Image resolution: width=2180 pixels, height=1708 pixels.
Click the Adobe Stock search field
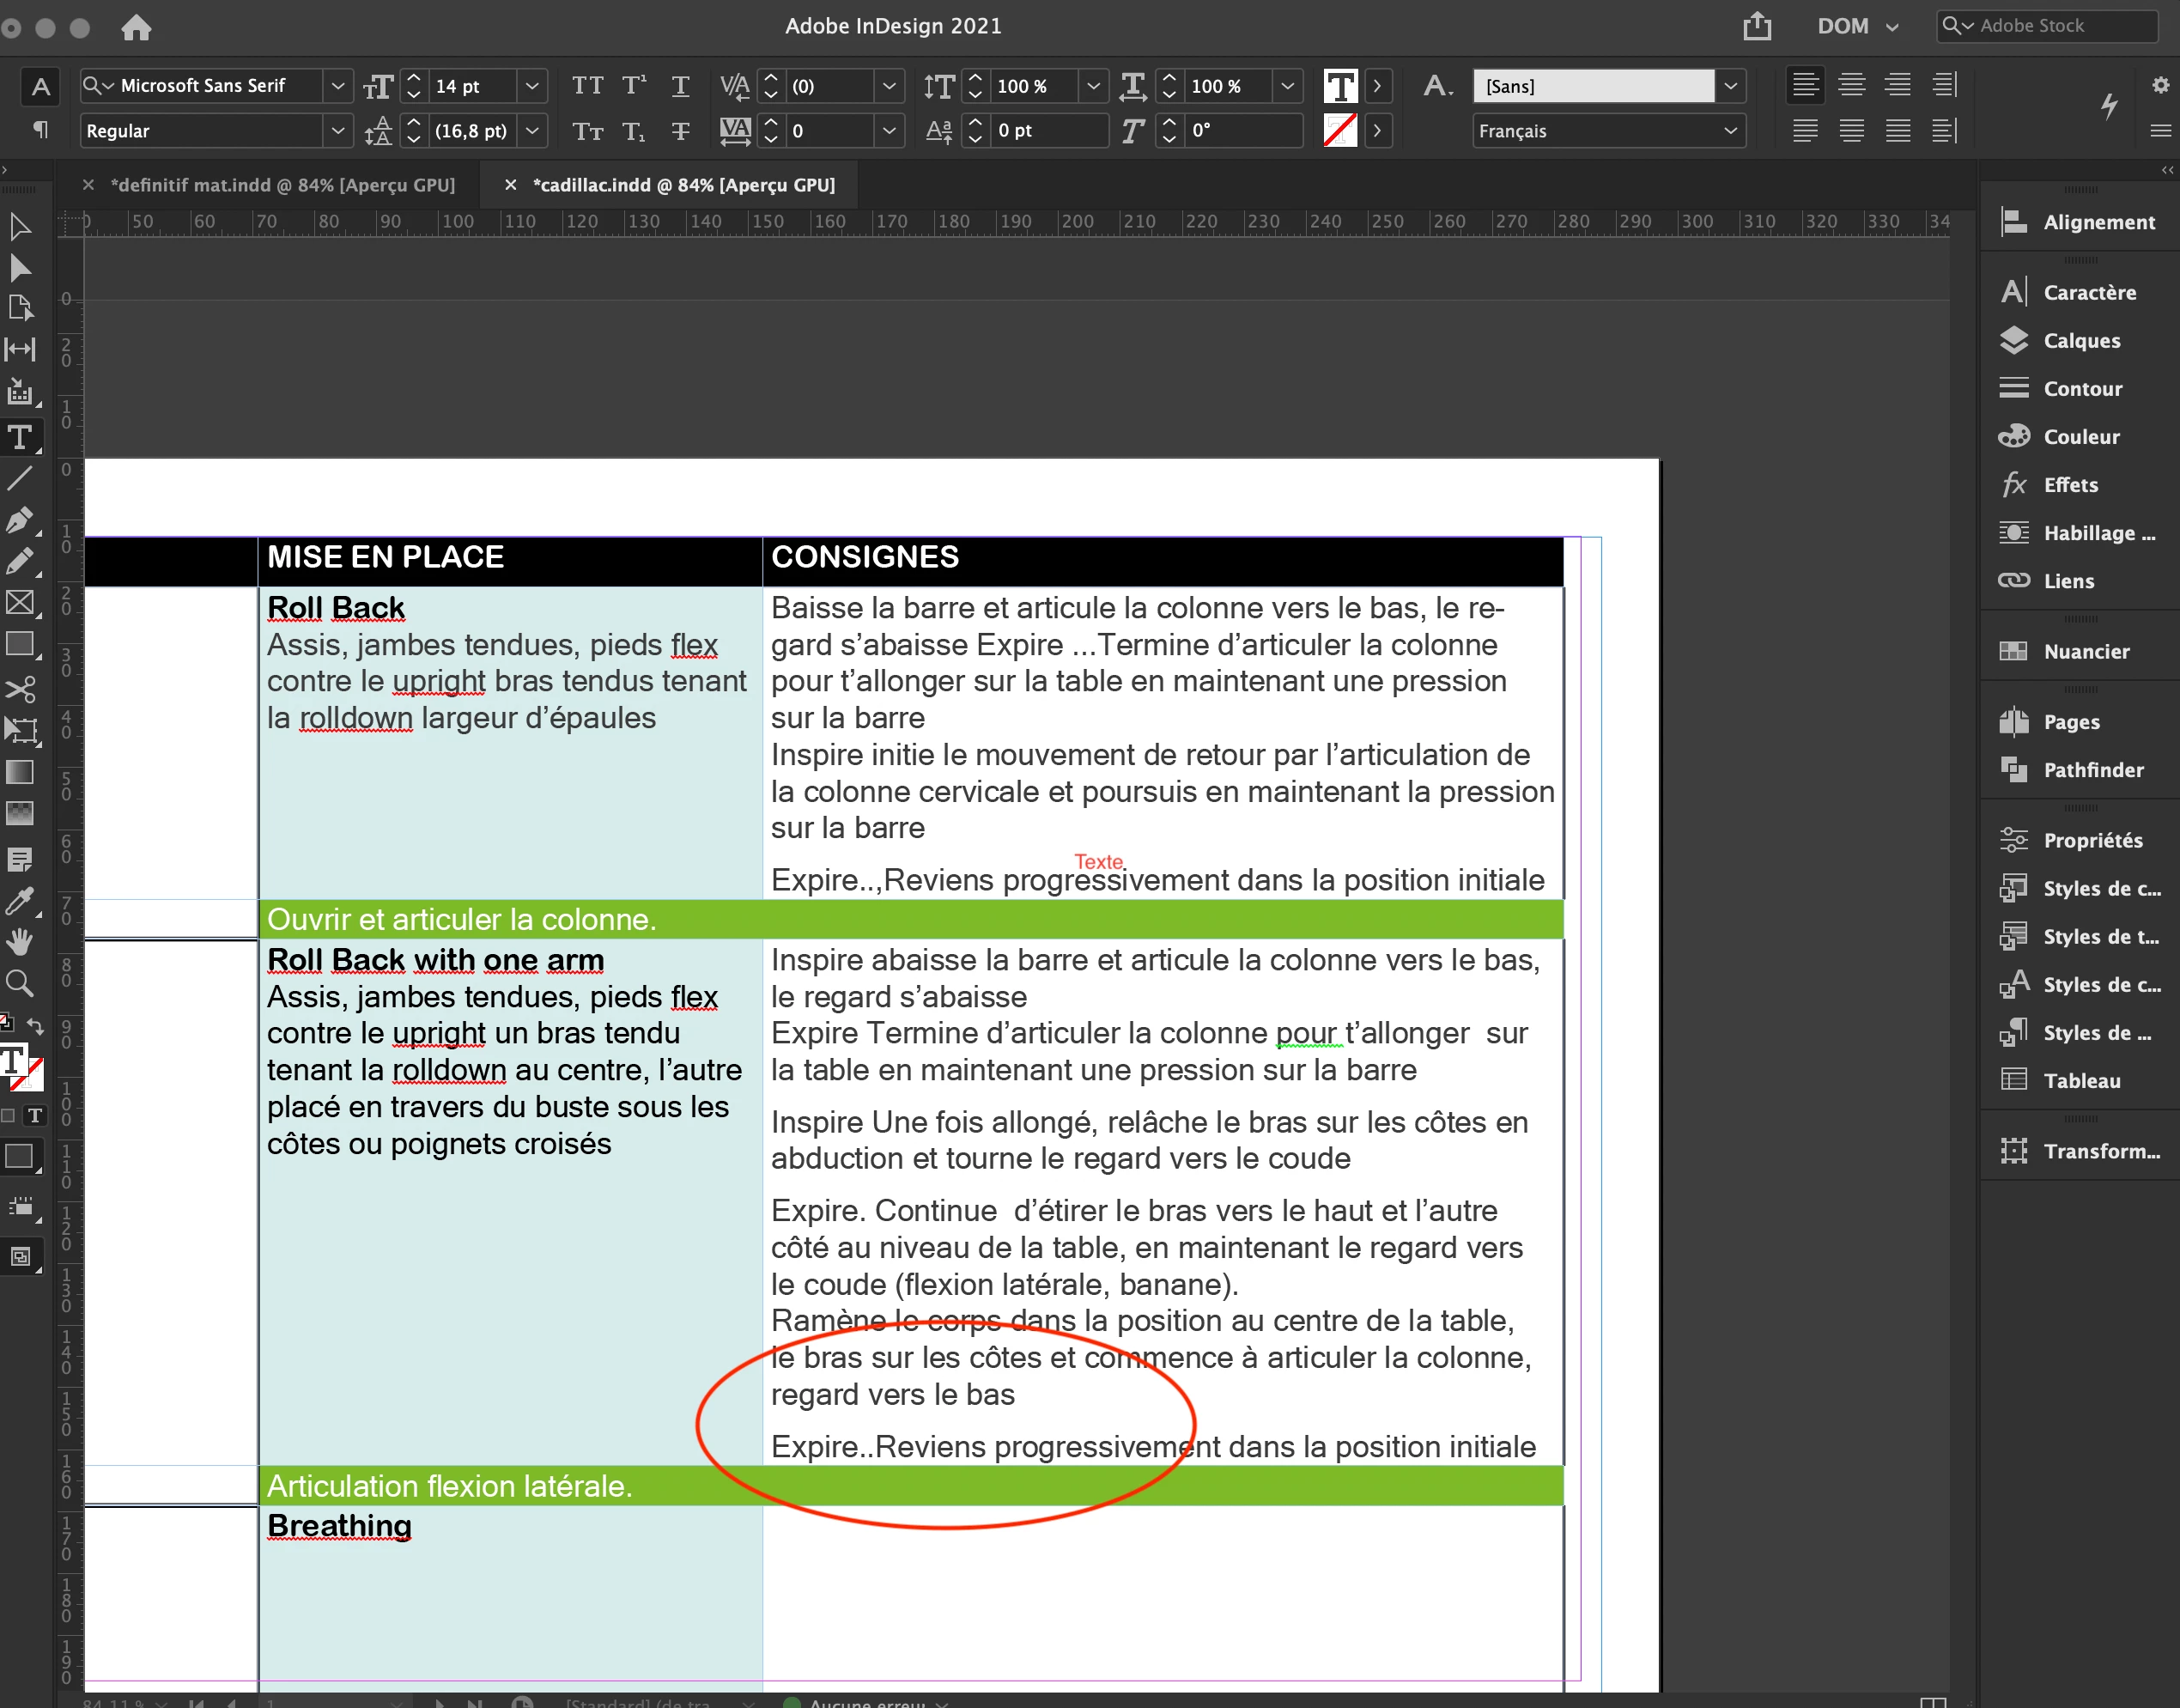pos(2060,26)
